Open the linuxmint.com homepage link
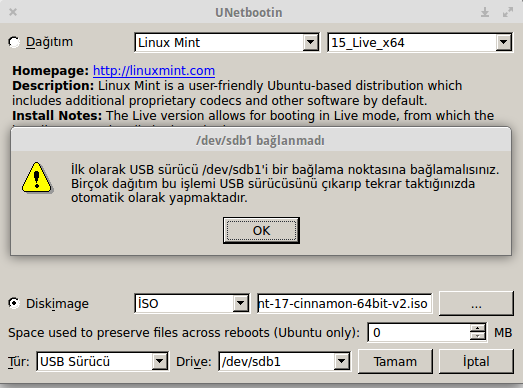The width and height of the screenshot is (523, 388). pos(154,71)
